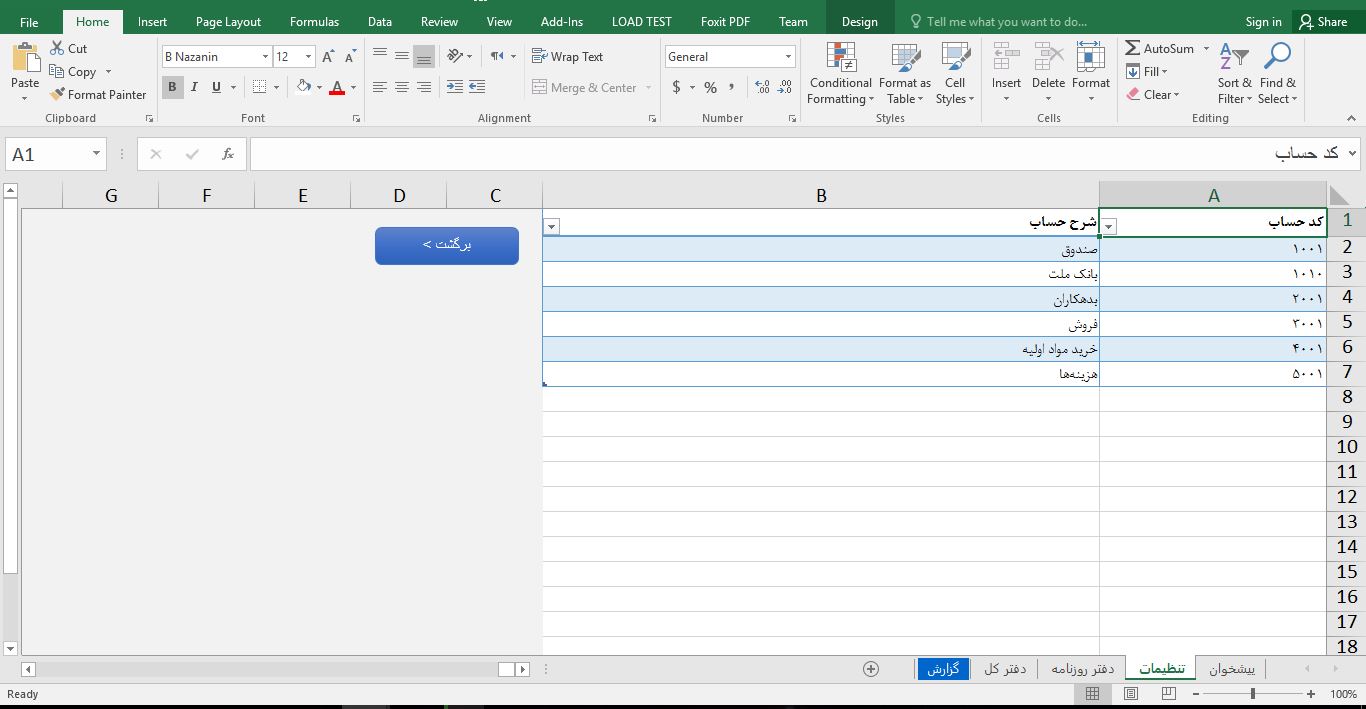
Task: Apply the fill color bucket
Action: point(304,87)
